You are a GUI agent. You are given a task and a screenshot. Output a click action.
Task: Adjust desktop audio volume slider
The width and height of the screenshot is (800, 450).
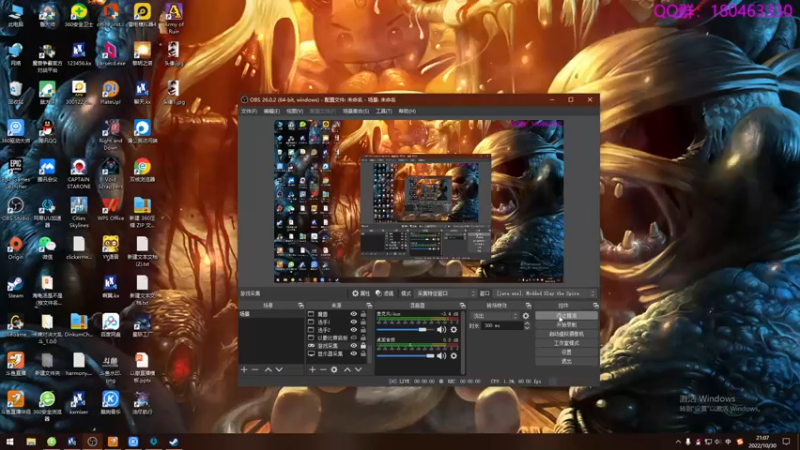(406, 356)
